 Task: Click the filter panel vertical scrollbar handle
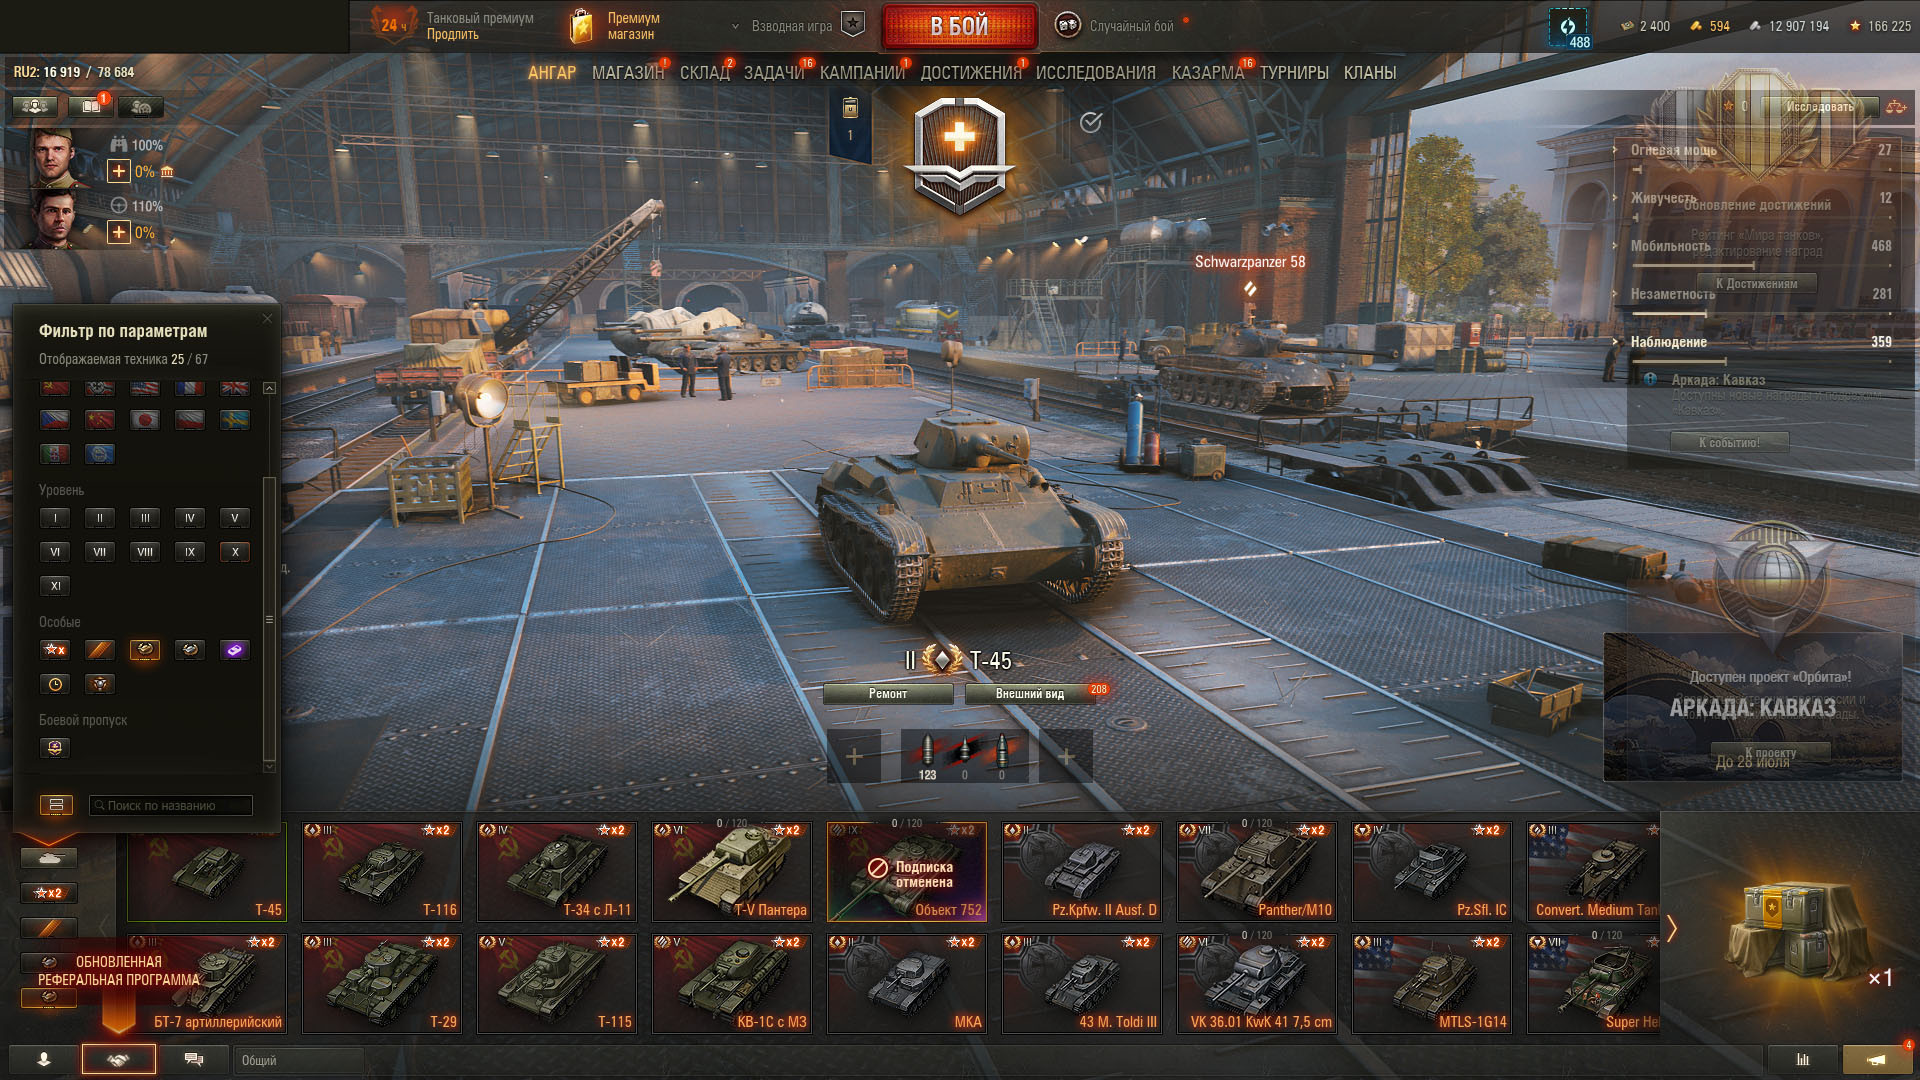click(268, 620)
